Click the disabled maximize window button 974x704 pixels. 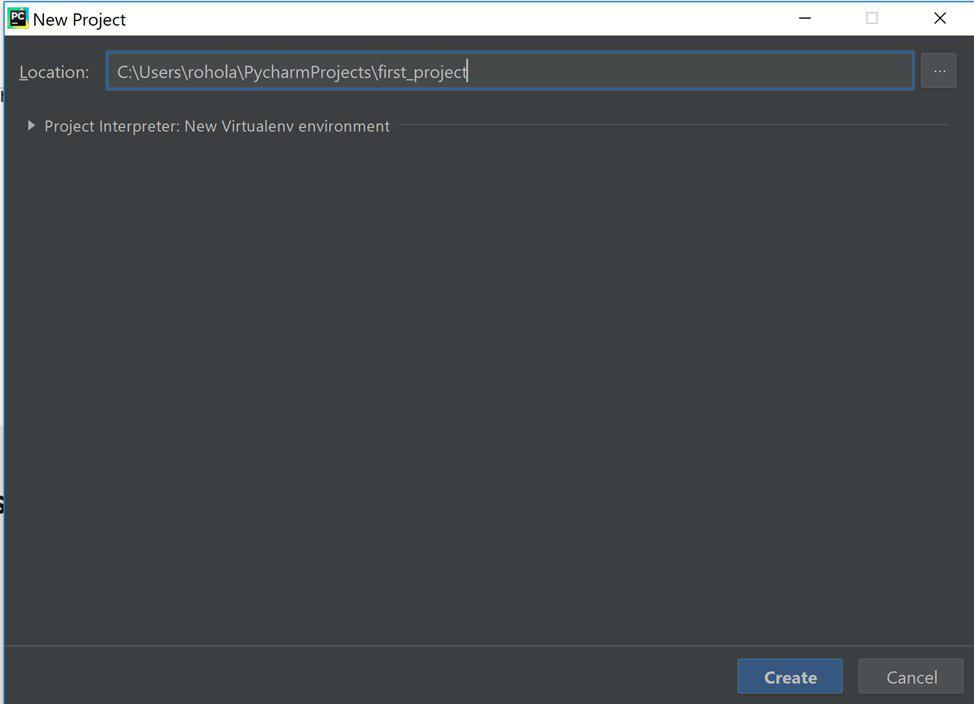tap(871, 19)
